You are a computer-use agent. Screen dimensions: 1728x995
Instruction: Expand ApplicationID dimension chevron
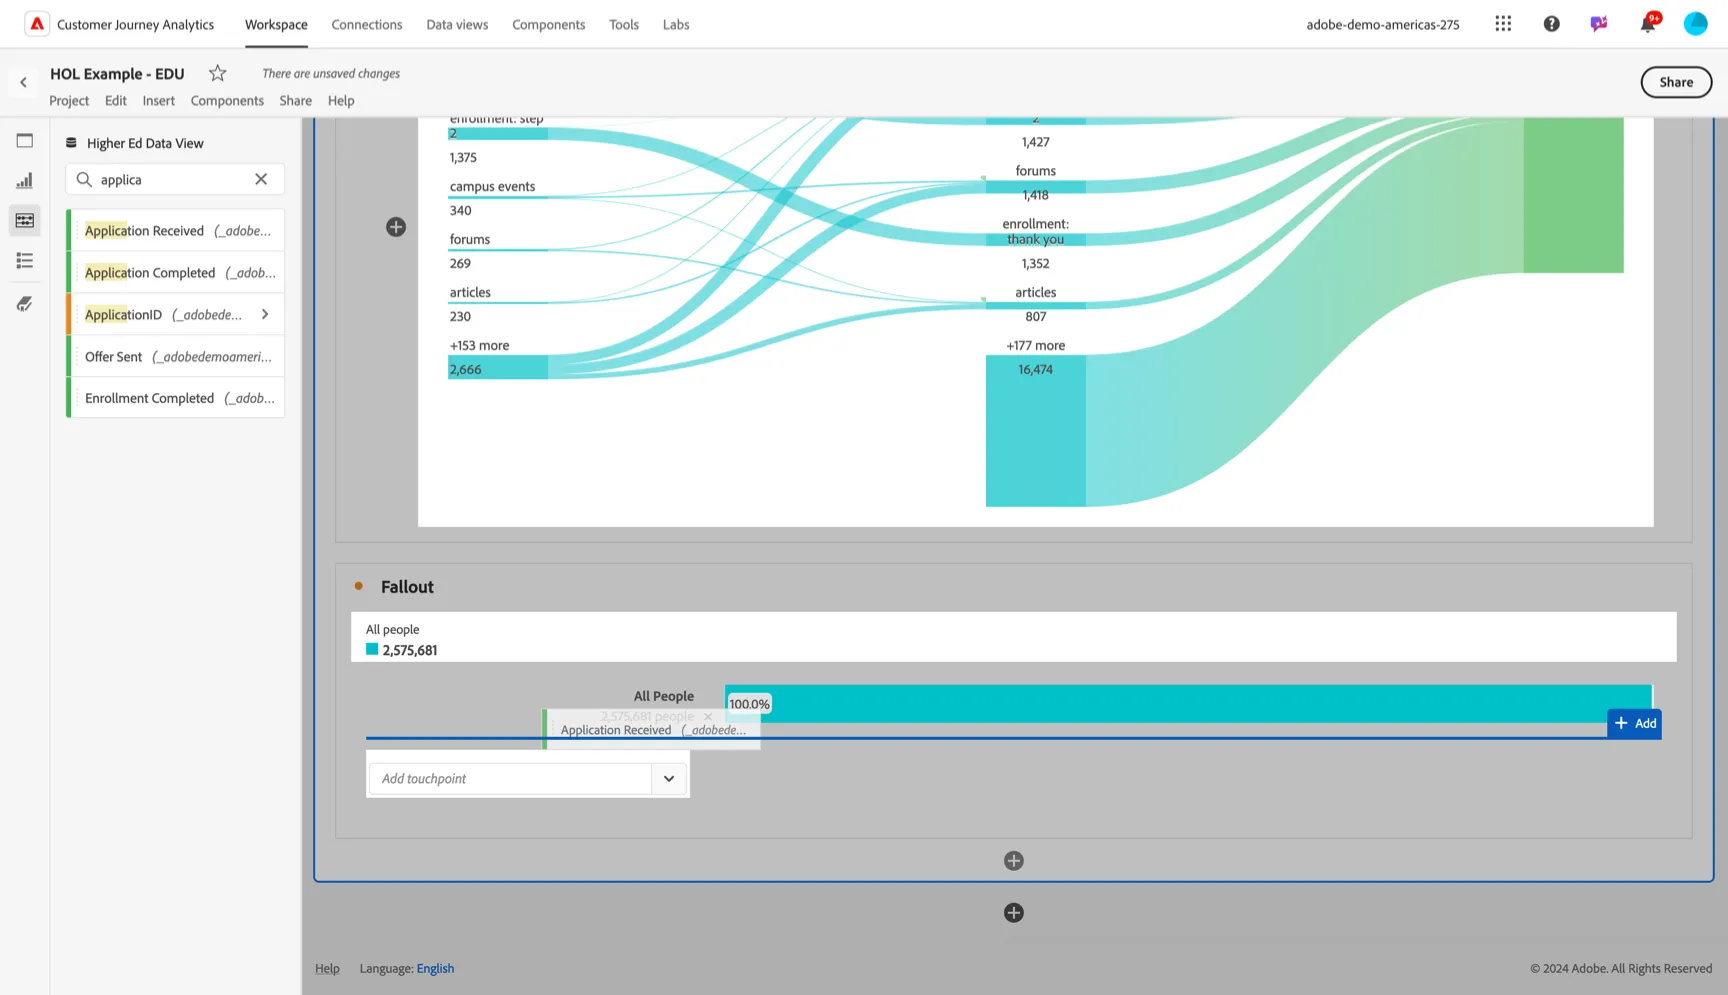[265, 314]
